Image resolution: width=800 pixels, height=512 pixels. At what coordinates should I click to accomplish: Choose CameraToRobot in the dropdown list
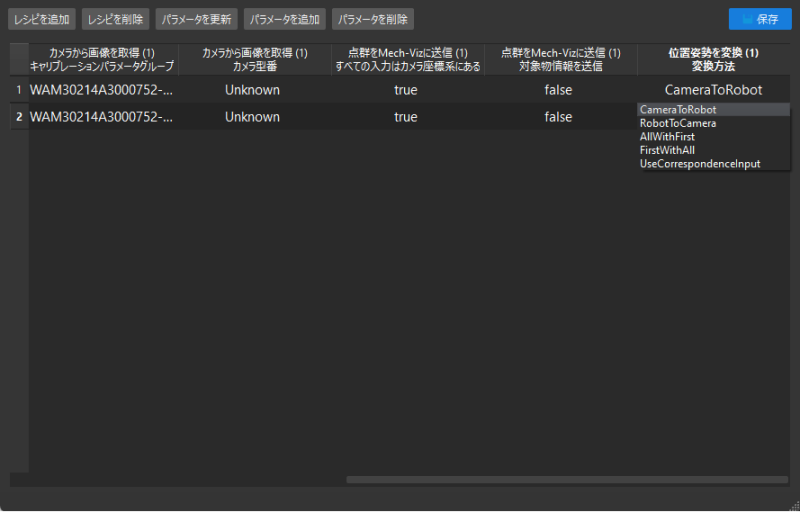pos(713,110)
